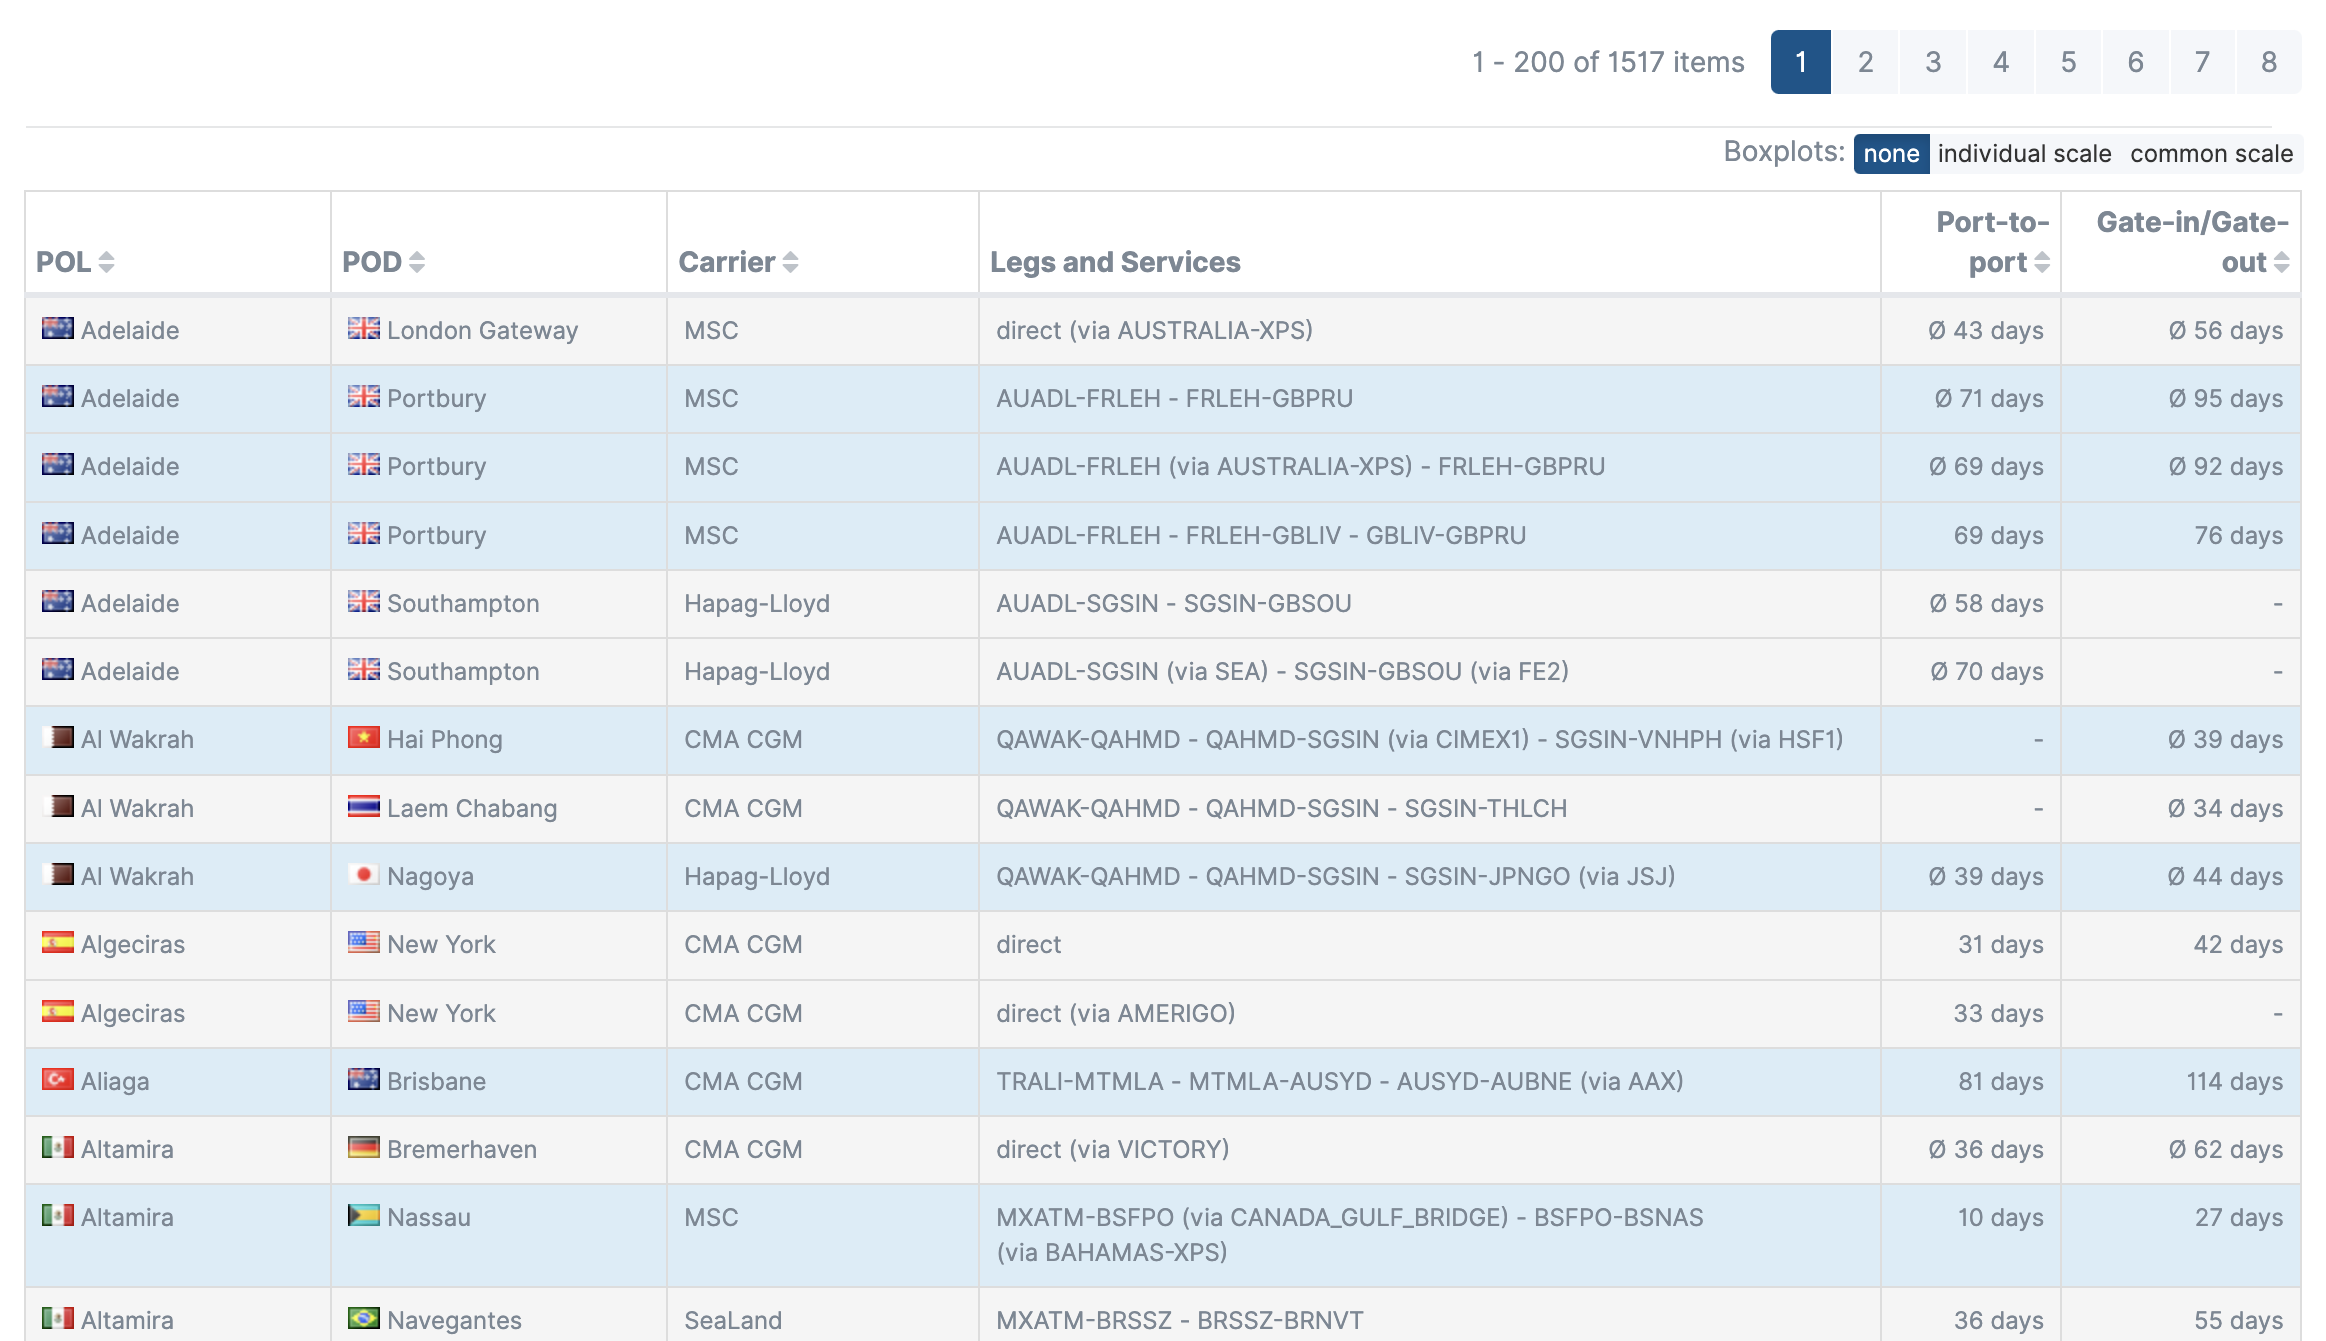Set boxplots to individual scale

(2024, 154)
